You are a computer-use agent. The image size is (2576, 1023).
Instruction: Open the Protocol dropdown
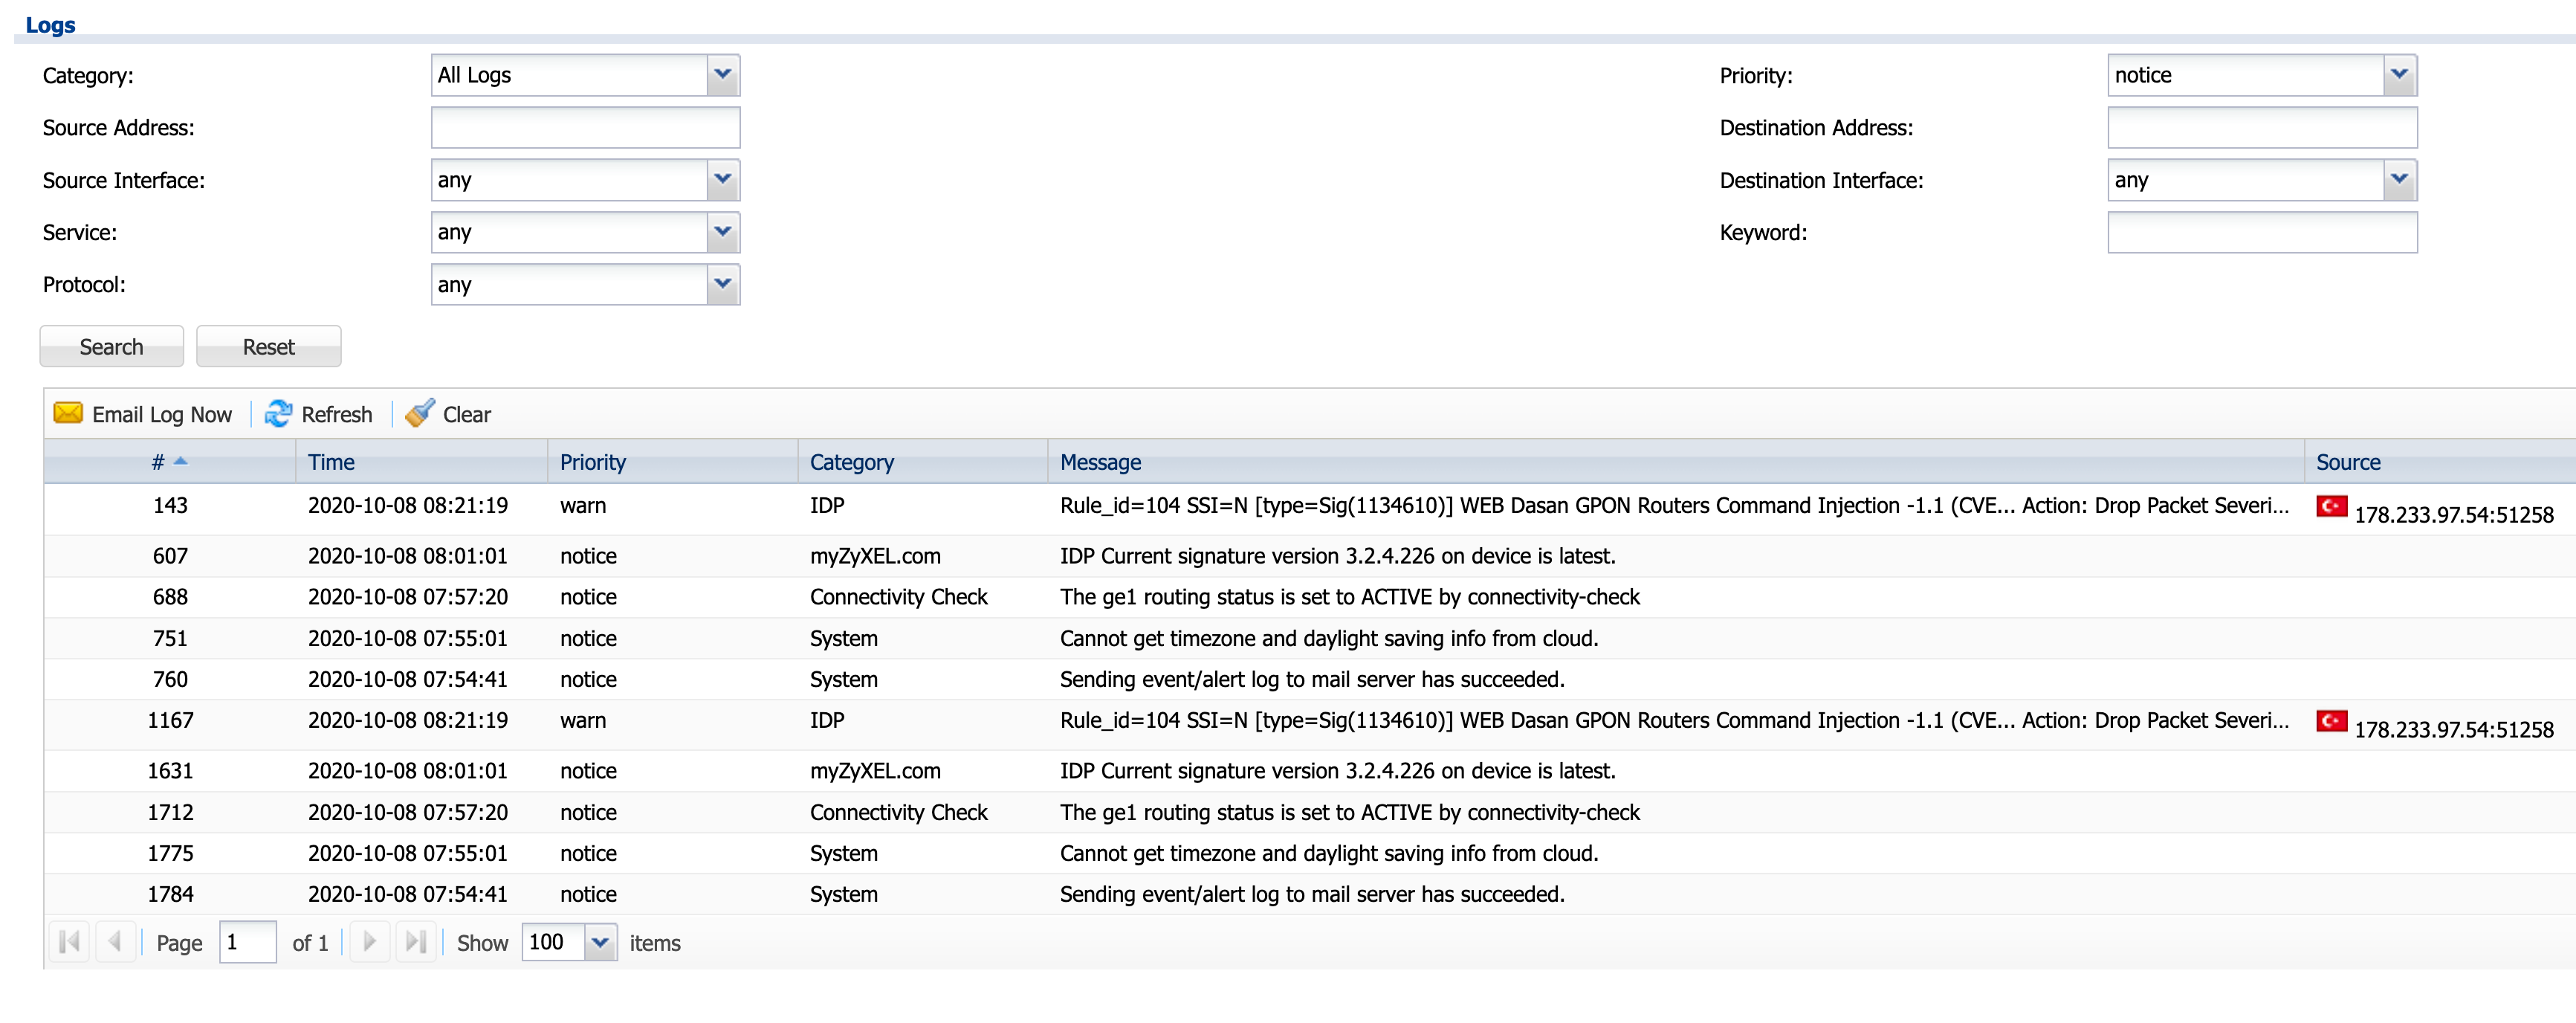coord(722,285)
